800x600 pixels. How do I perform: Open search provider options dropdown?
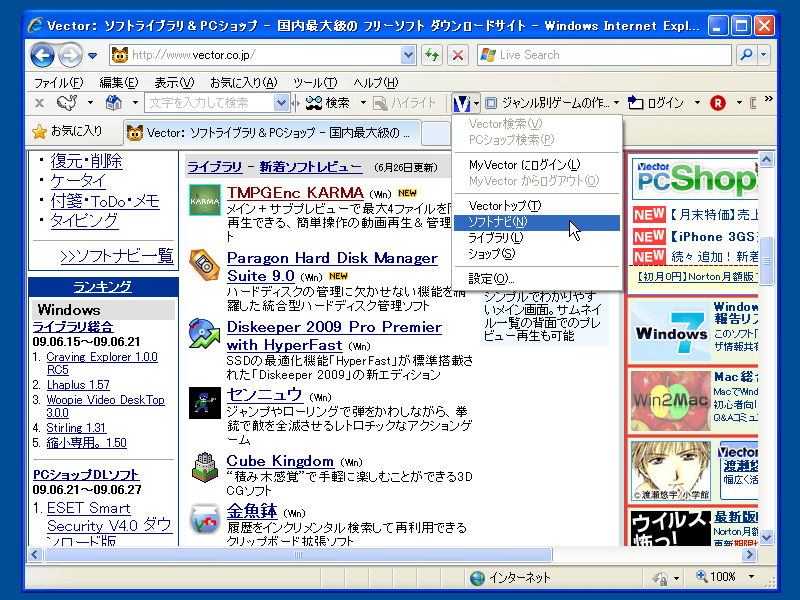[x=764, y=55]
